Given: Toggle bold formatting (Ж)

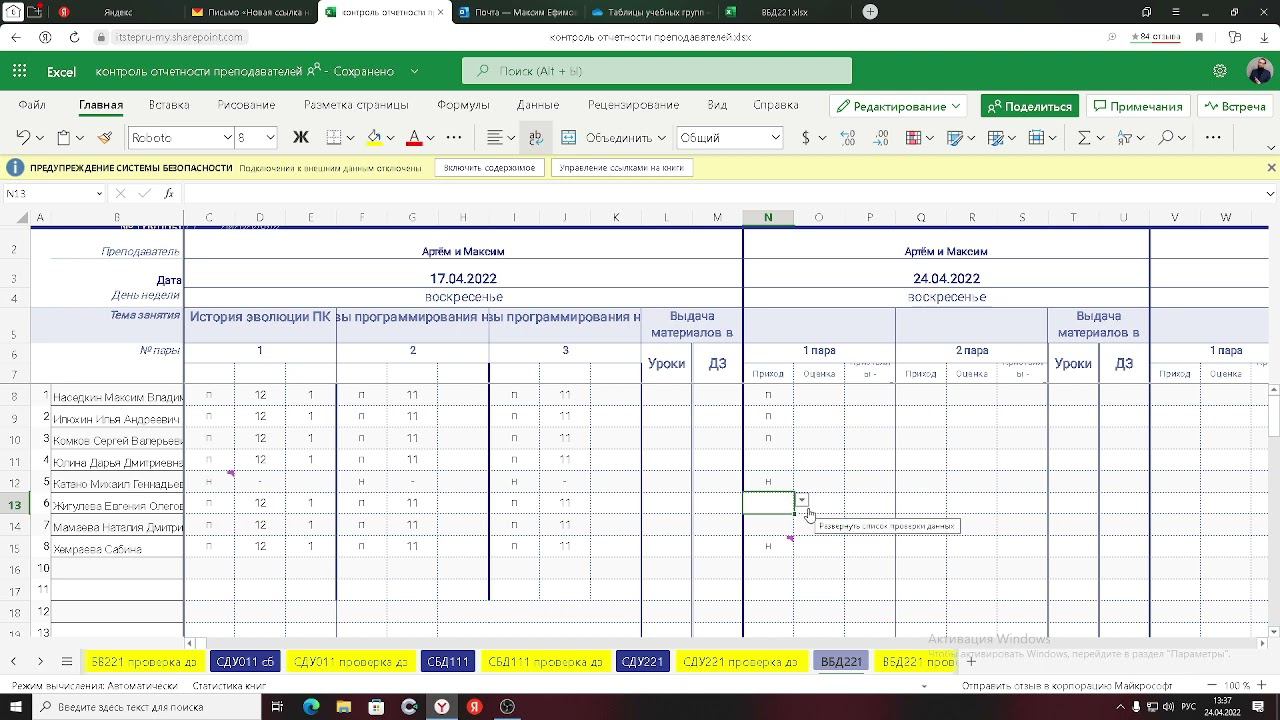Looking at the screenshot, I should [300, 138].
